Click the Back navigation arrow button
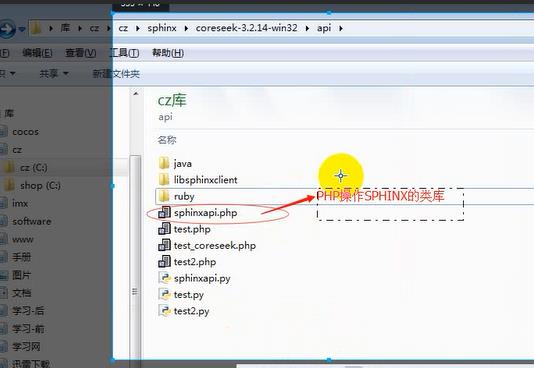The height and width of the screenshot is (368, 534). pyautogui.click(x=7, y=29)
